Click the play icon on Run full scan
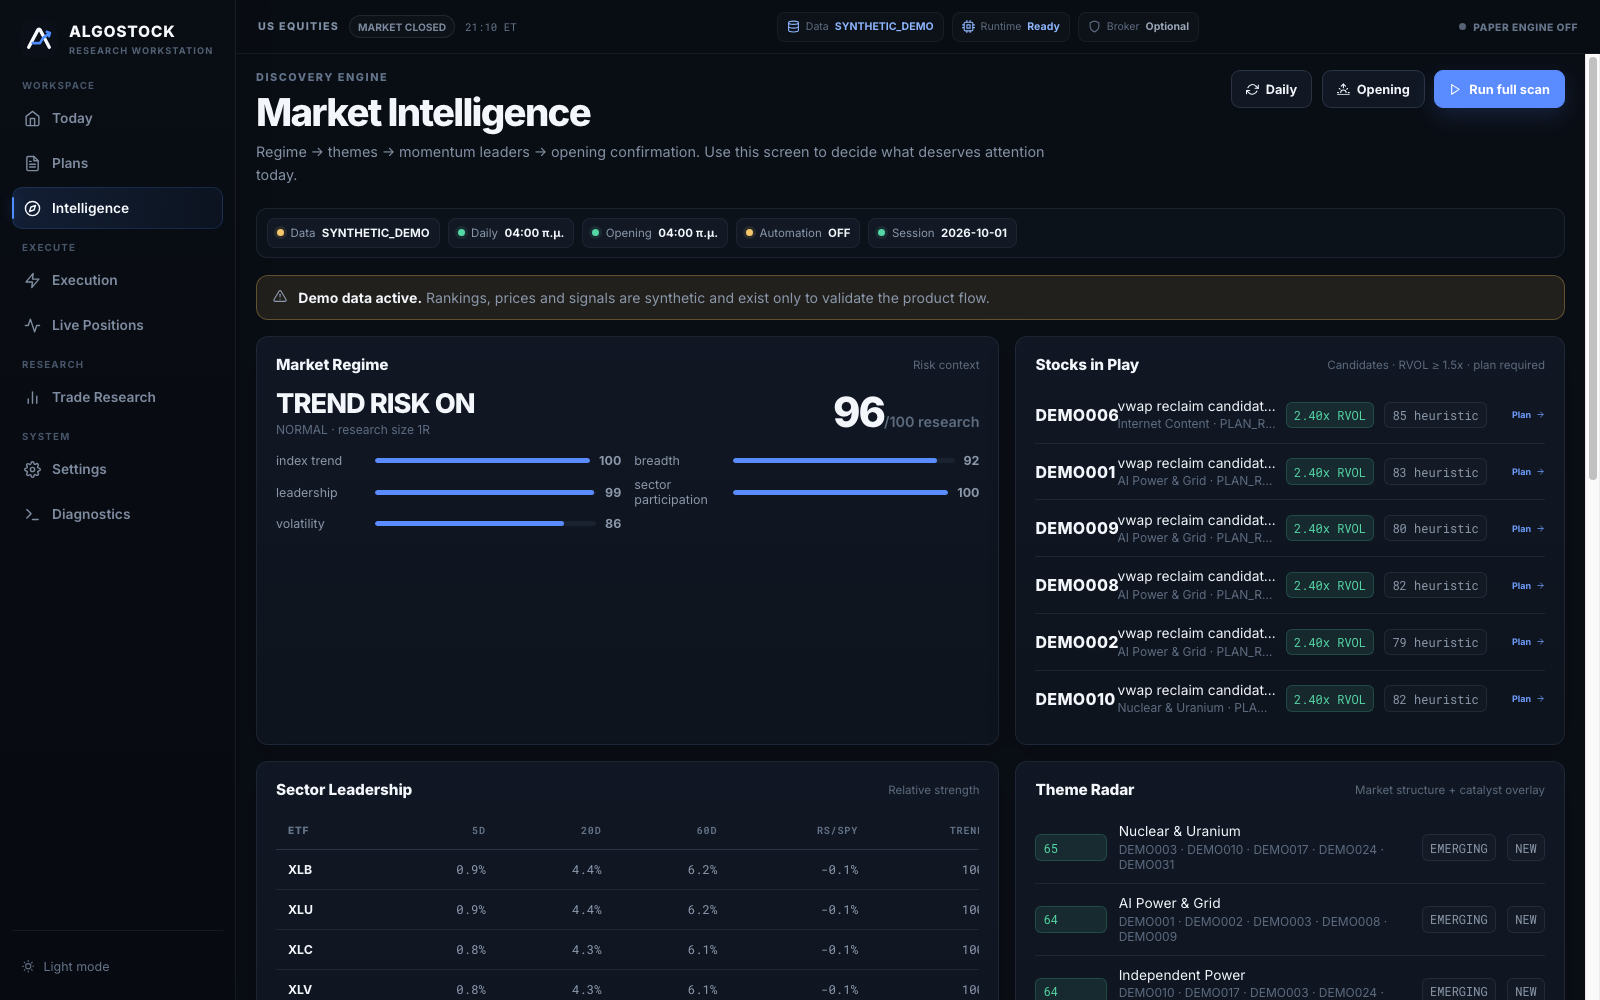The image size is (1600, 1000). tap(1455, 89)
